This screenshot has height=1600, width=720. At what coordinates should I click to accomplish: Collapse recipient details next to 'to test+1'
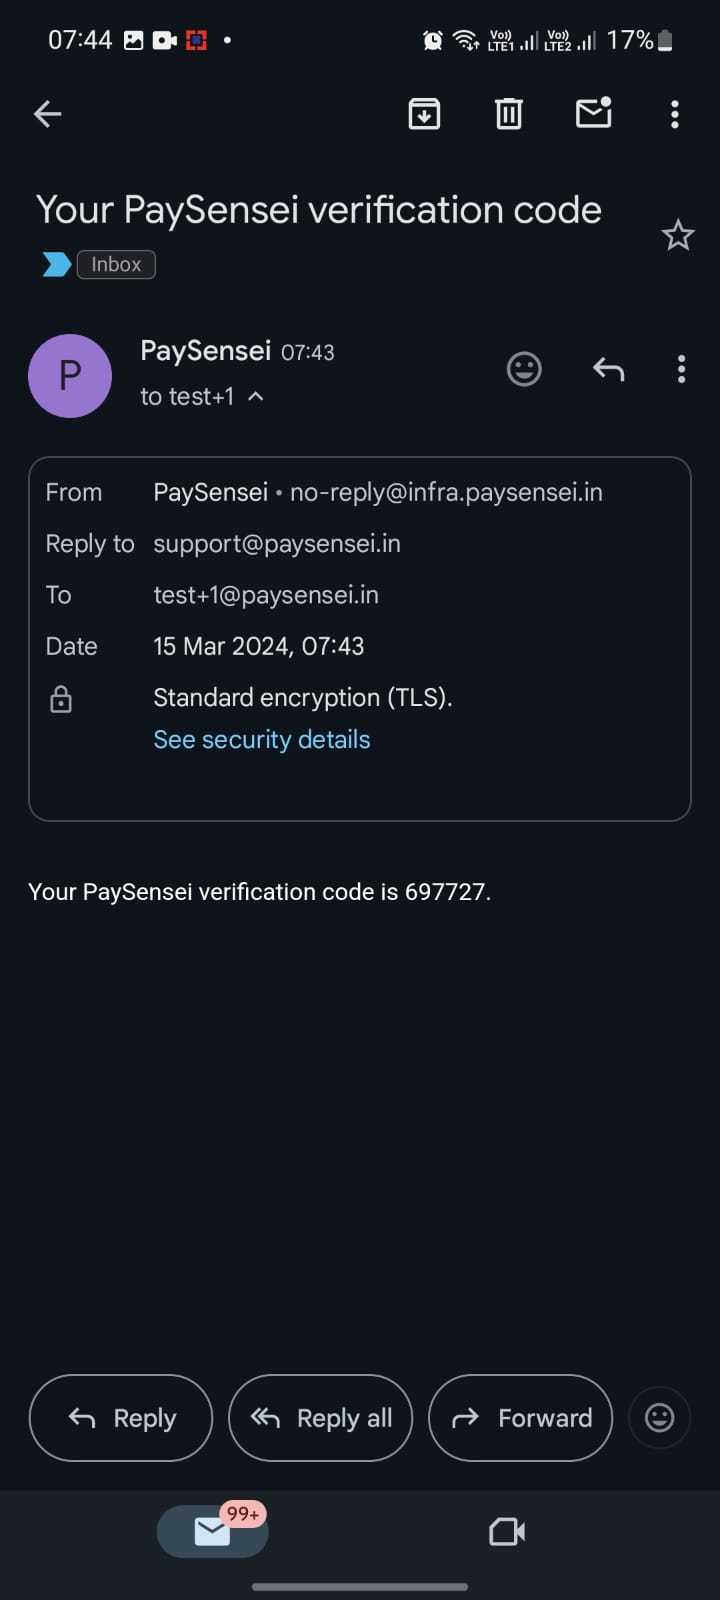pos(256,397)
